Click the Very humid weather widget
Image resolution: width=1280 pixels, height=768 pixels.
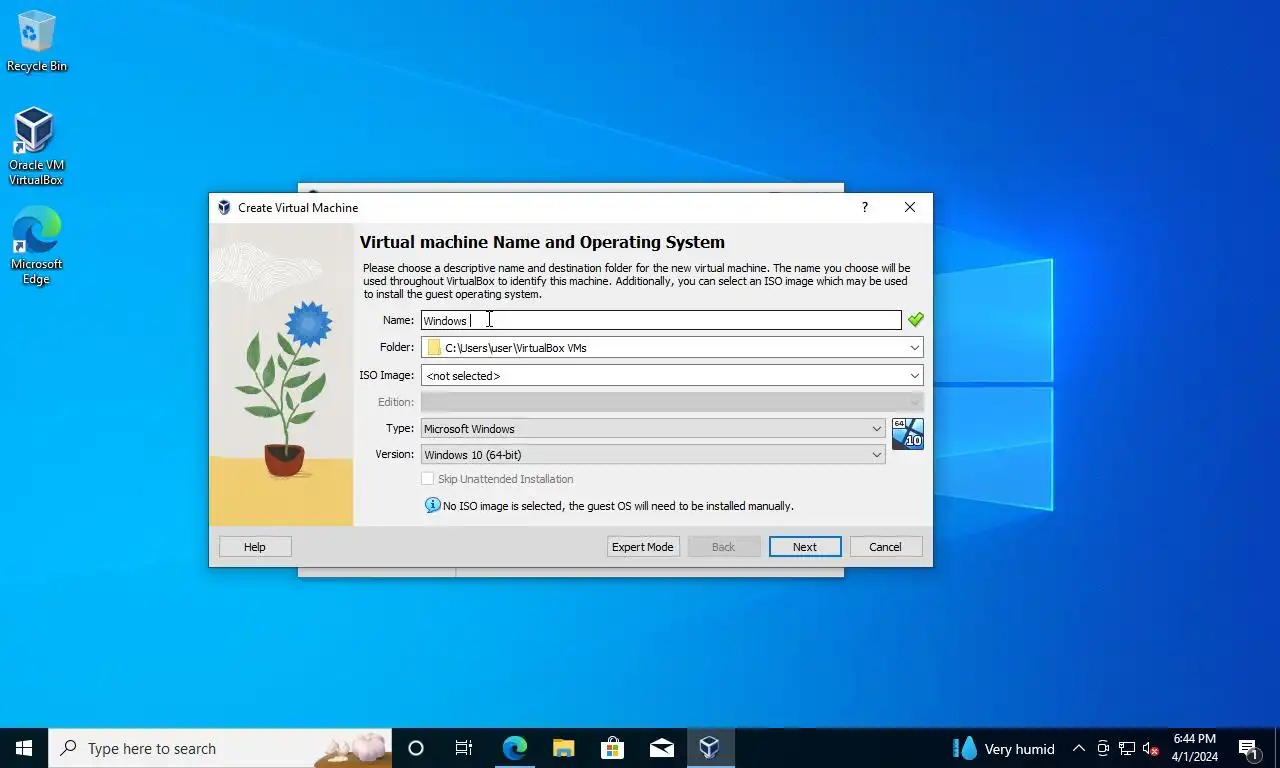(1005, 748)
